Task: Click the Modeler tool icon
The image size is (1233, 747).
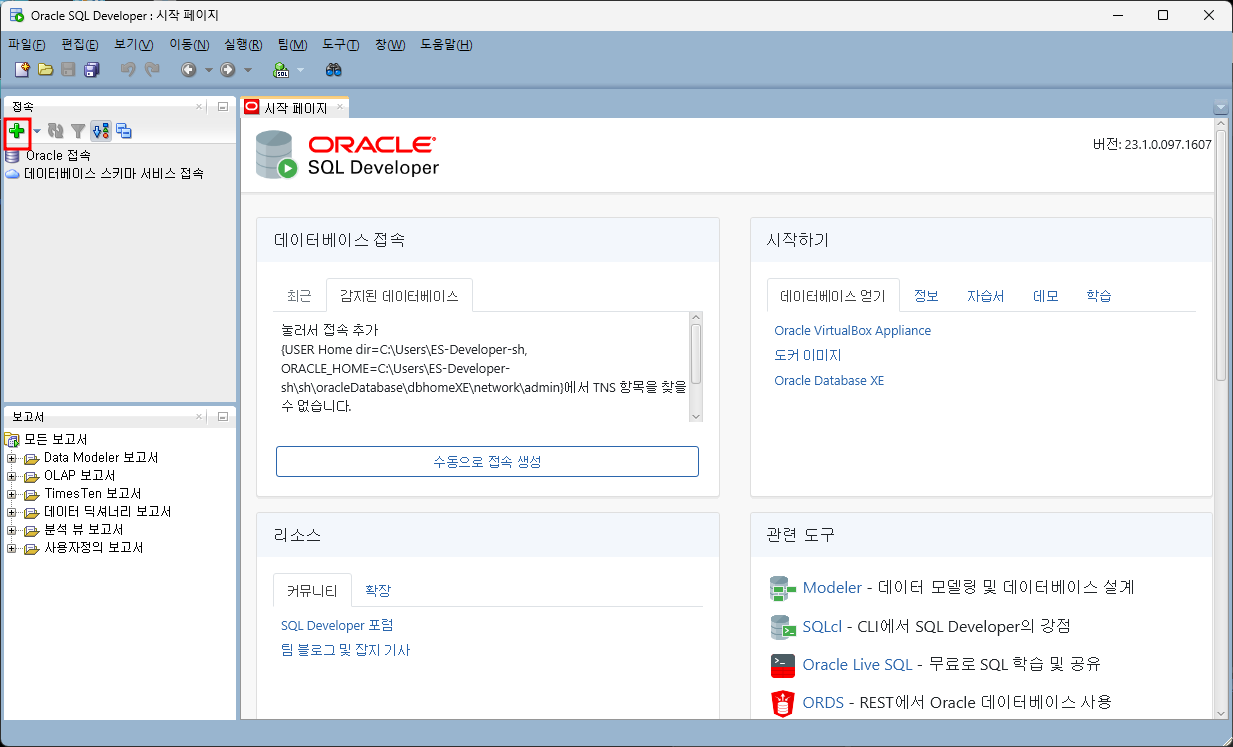Action: 783,588
